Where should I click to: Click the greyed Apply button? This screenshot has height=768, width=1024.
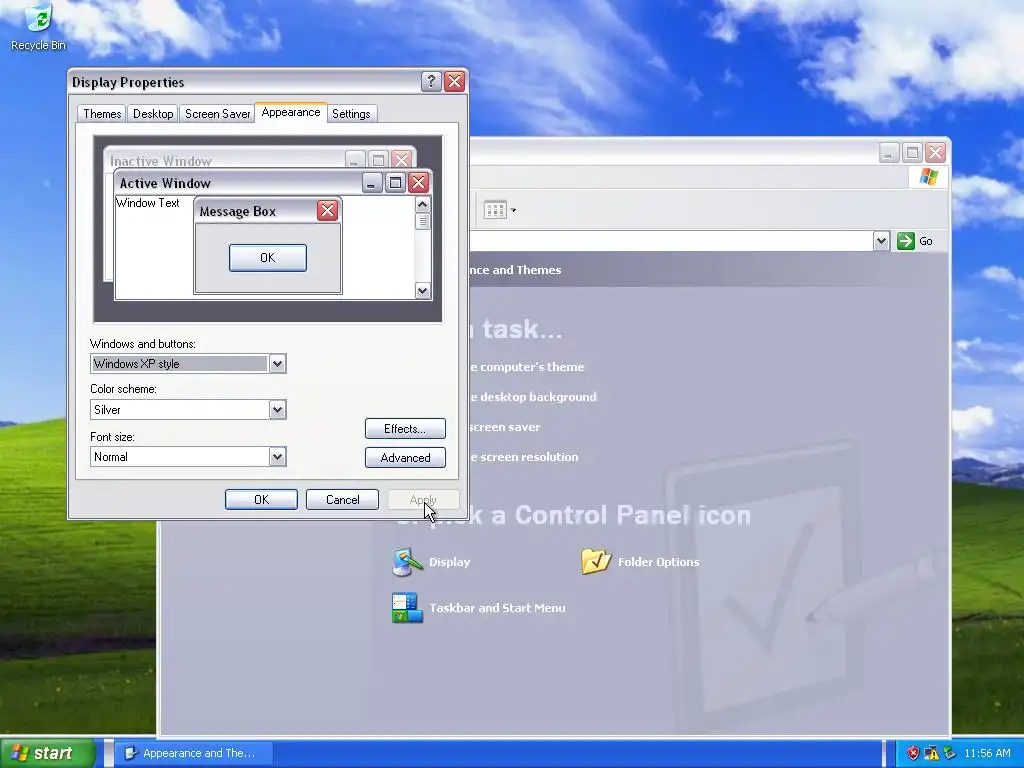point(423,500)
